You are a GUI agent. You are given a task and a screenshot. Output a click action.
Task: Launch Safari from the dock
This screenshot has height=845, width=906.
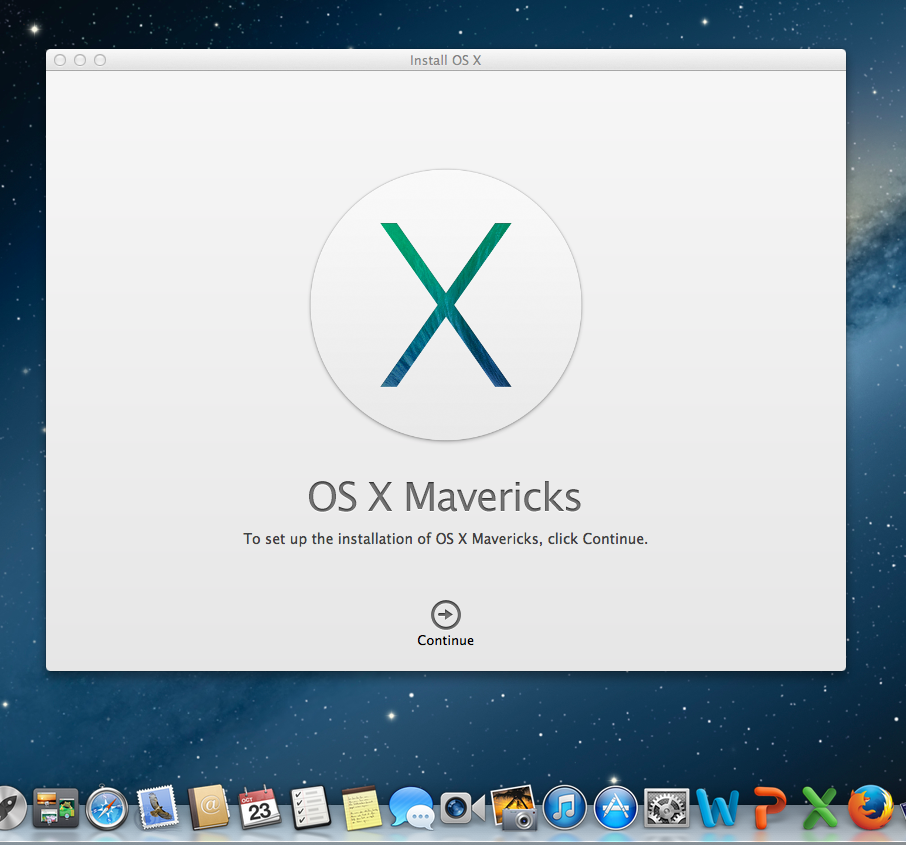coord(107,807)
